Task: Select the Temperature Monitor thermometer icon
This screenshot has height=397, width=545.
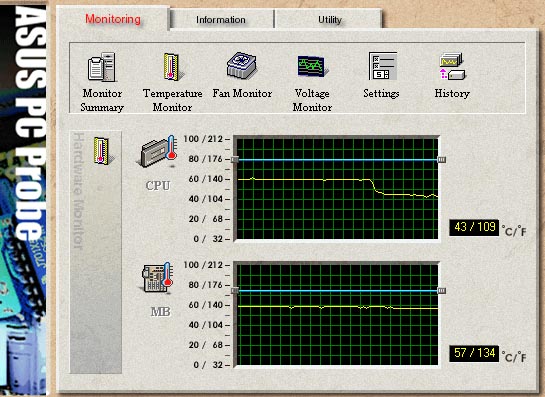Action: tap(172, 67)
